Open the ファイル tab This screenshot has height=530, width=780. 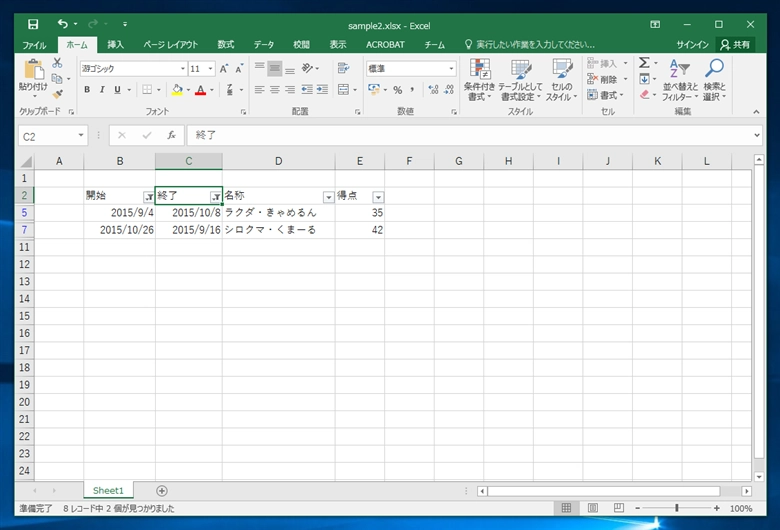click(x=34, y=45)
